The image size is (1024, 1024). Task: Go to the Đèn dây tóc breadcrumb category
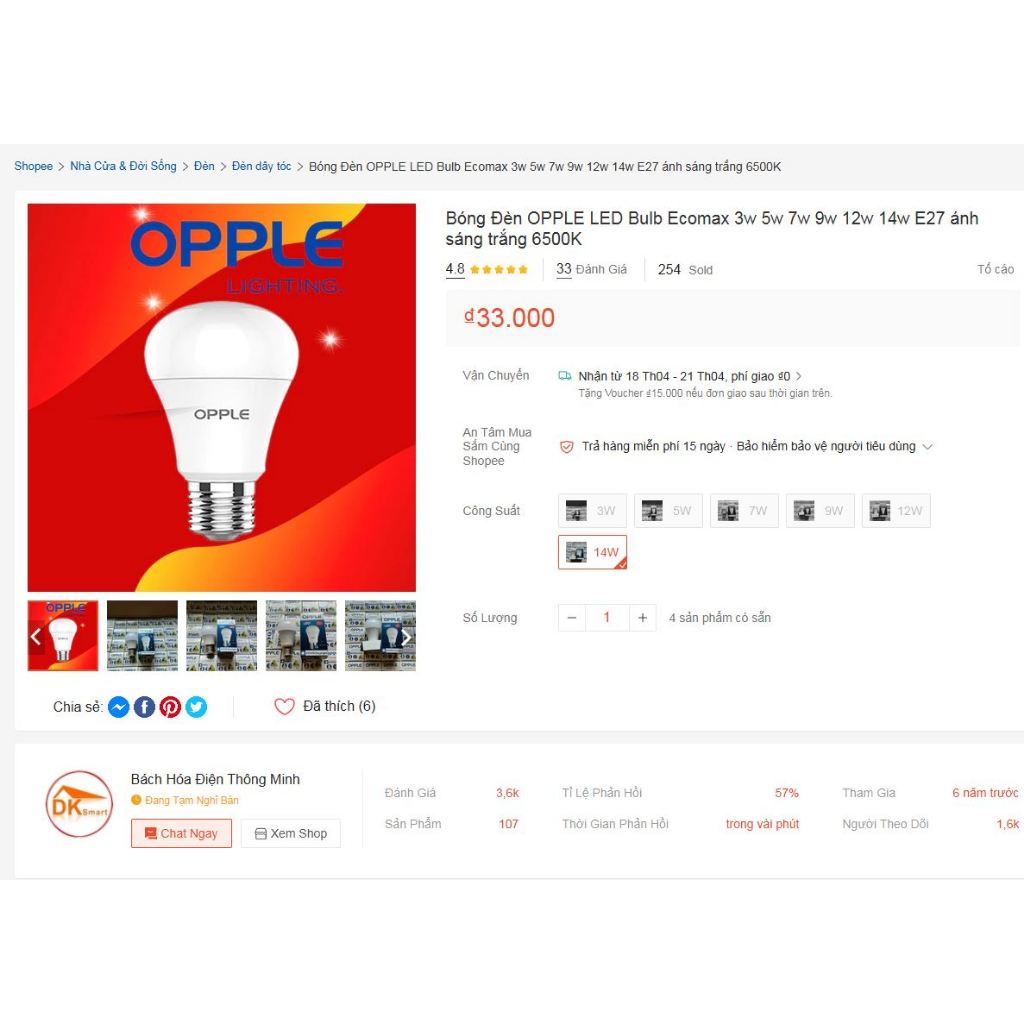click(261, 167)
